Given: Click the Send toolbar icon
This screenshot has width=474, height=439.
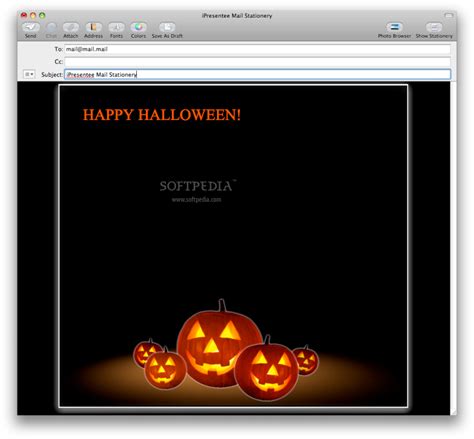Looking at the screenshot, I should pos(30,27).
